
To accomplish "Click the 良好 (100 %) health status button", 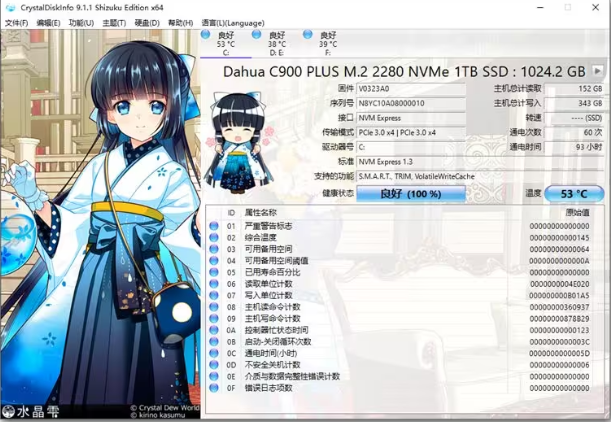I will (411, 194).
